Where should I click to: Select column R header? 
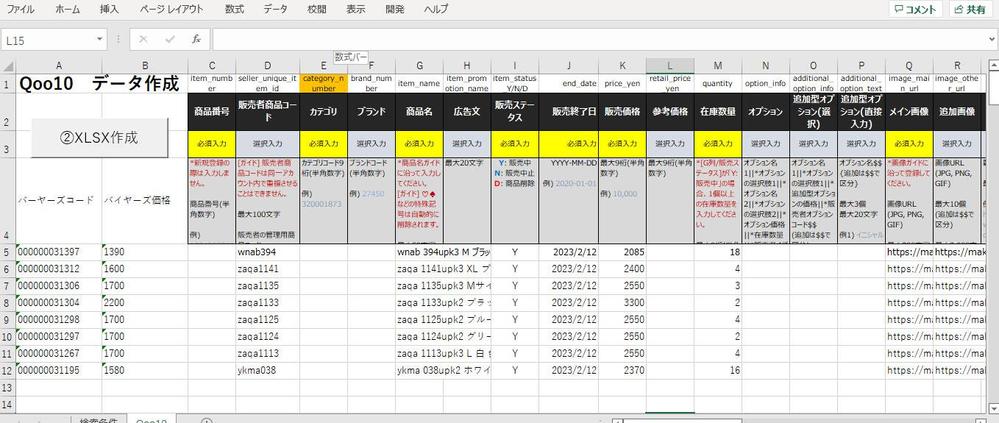click(957, 66)
